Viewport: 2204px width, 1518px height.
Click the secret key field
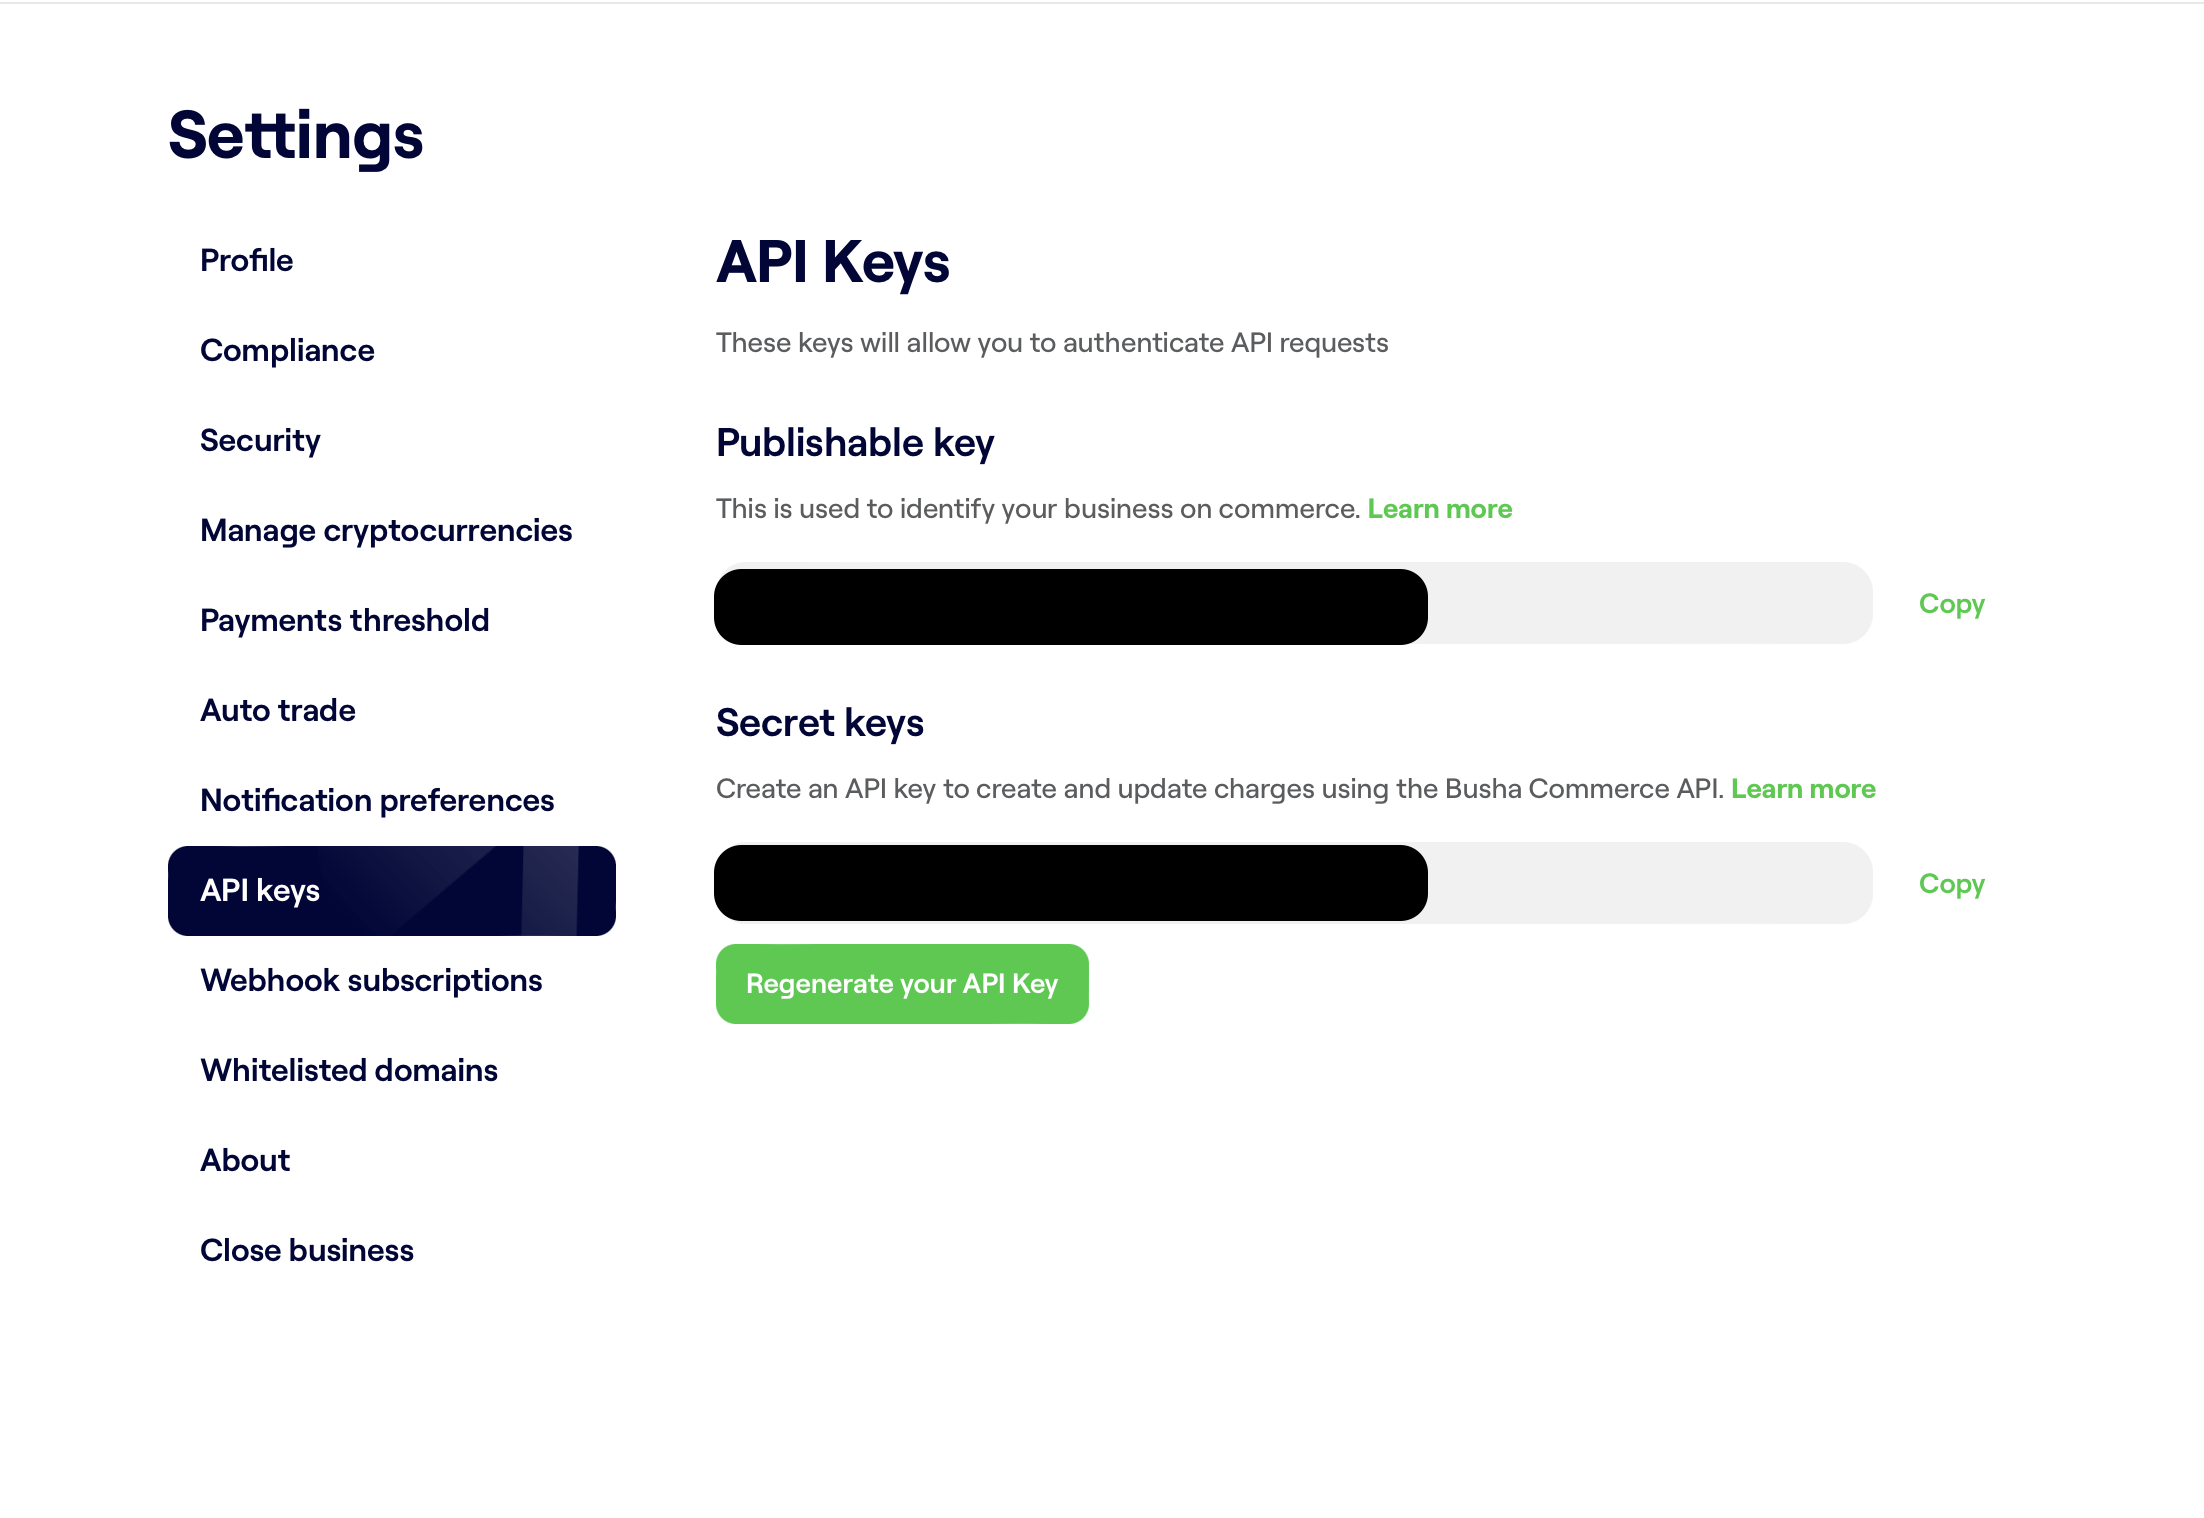(x=1292, y=884)
